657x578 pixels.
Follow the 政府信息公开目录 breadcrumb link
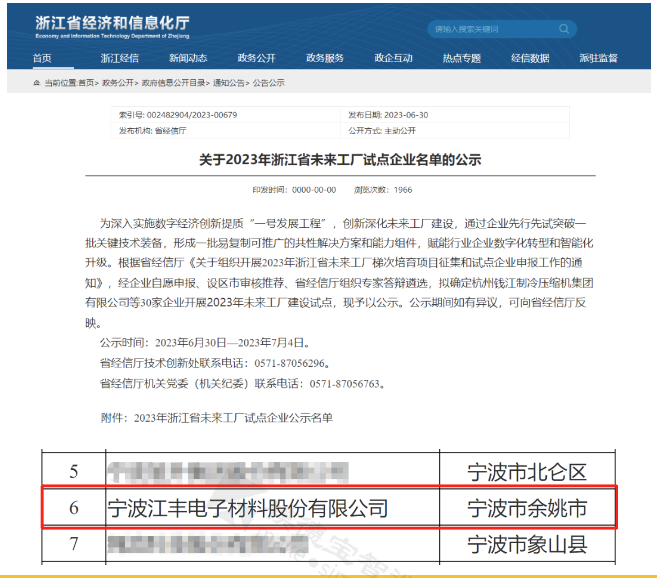click(173, 83)
